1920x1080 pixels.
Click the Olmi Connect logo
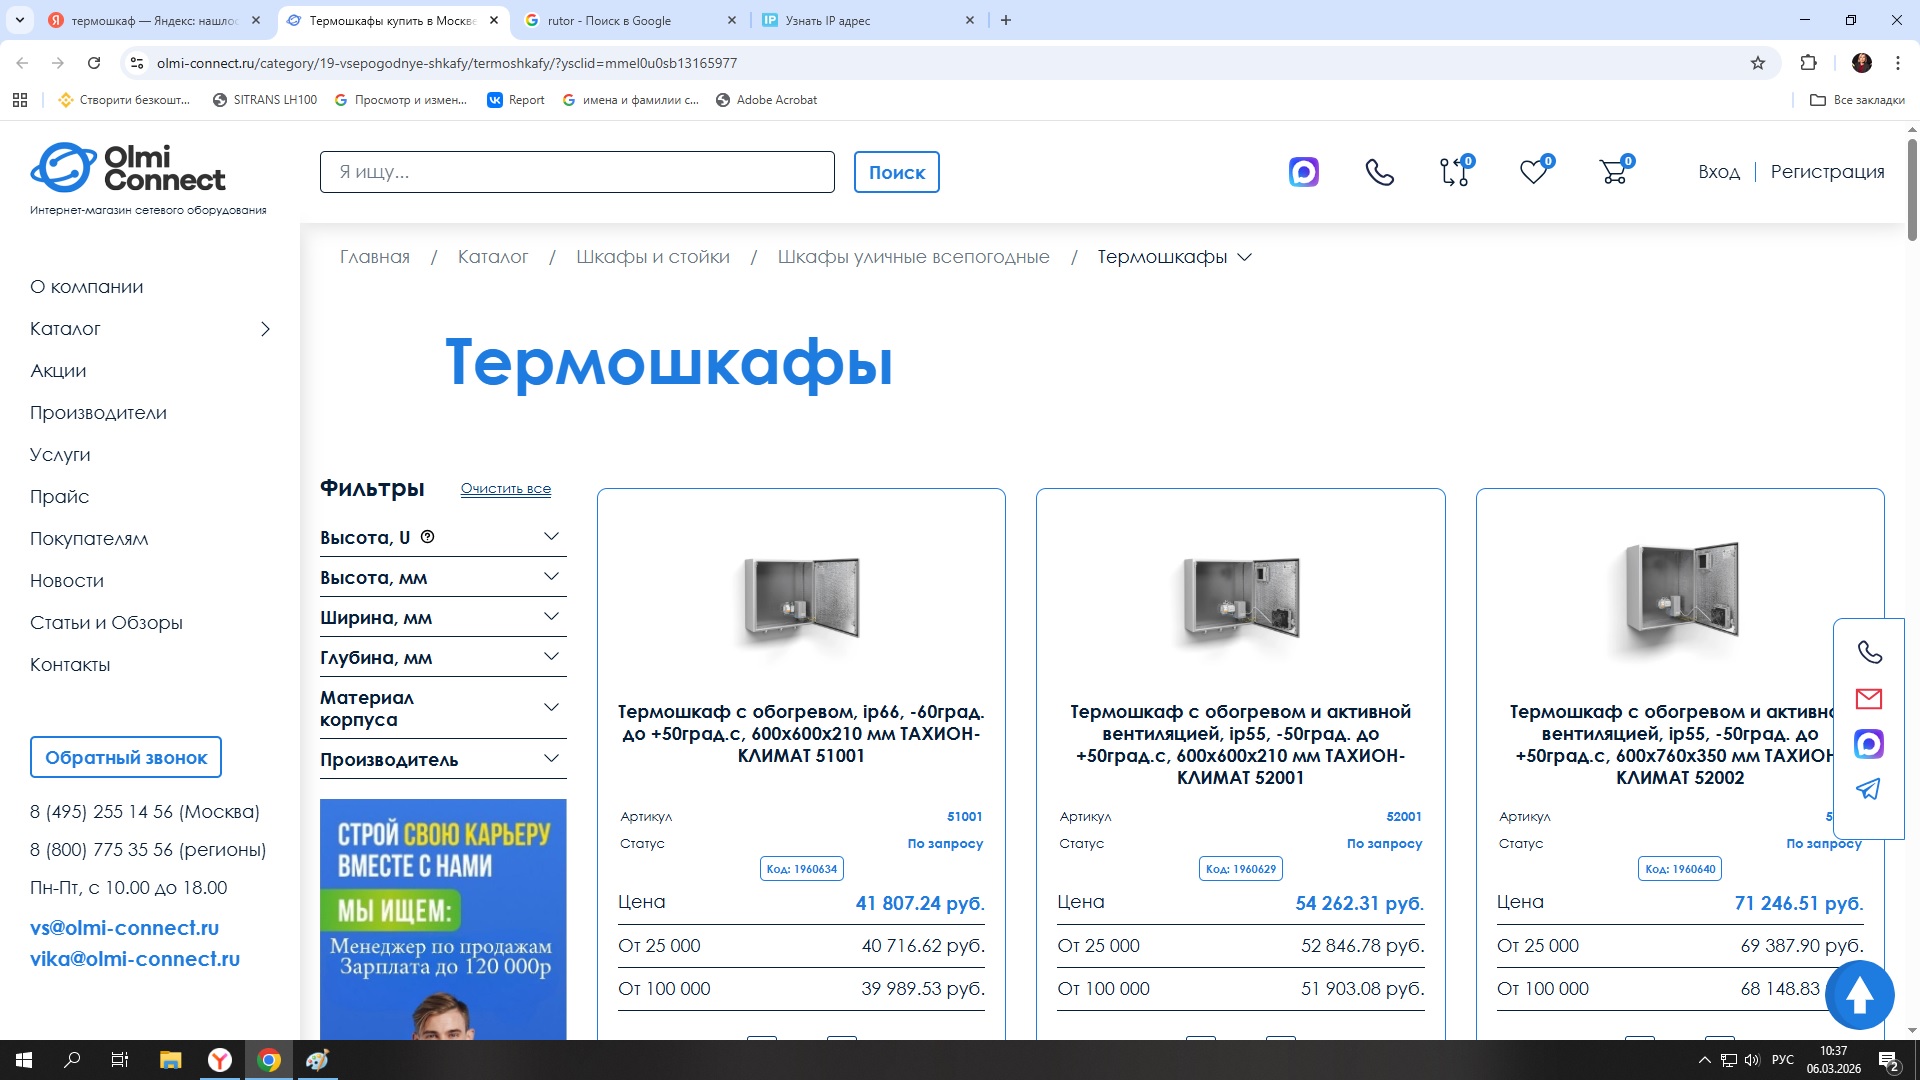[x=128, y=168]
